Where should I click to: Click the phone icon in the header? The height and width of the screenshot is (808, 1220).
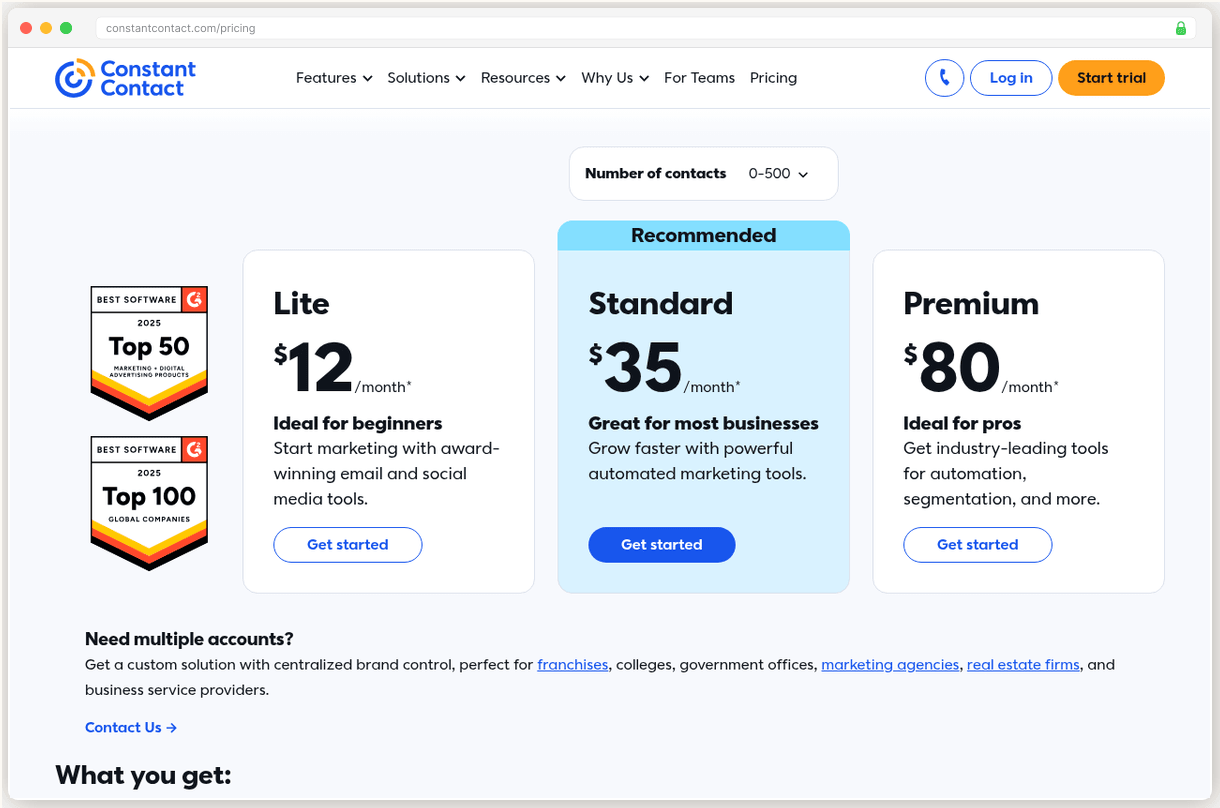click(944, 77)
